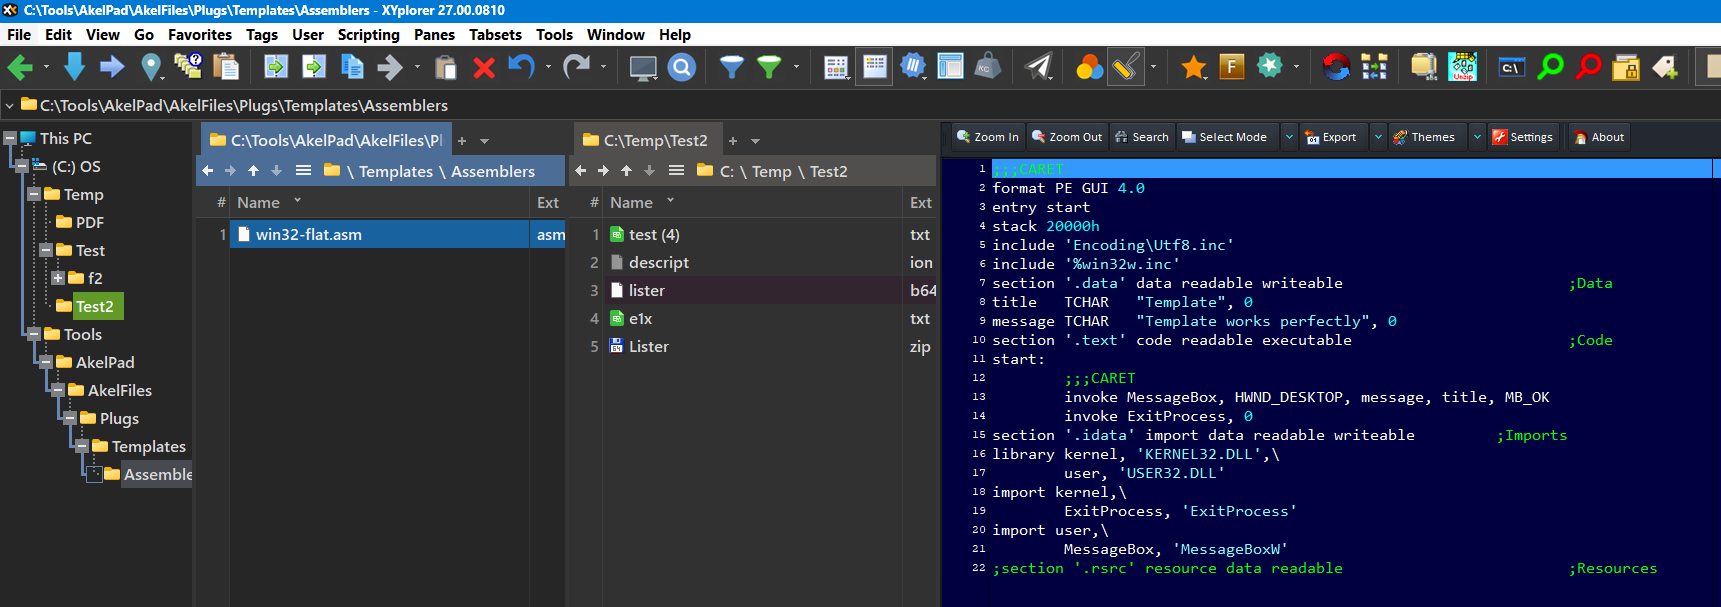This screenshot has height=607, width=1721.
Task: Click the KG weight icon
Action: [x=988, y=67]
